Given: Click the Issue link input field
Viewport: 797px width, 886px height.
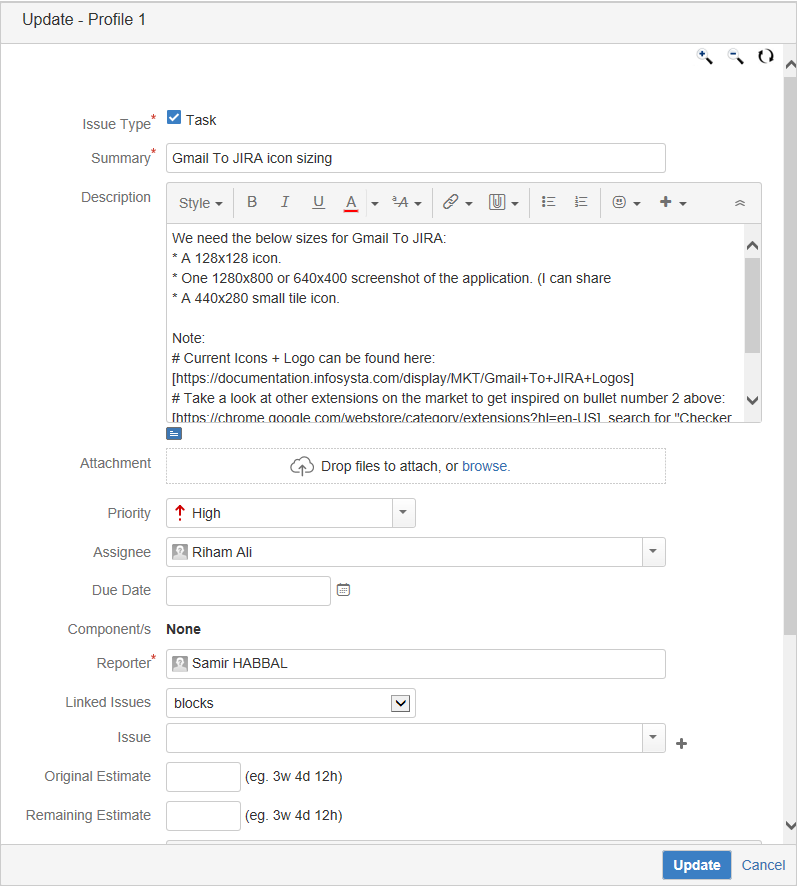Looking at the screenshot, I should [x=404, y=738].
